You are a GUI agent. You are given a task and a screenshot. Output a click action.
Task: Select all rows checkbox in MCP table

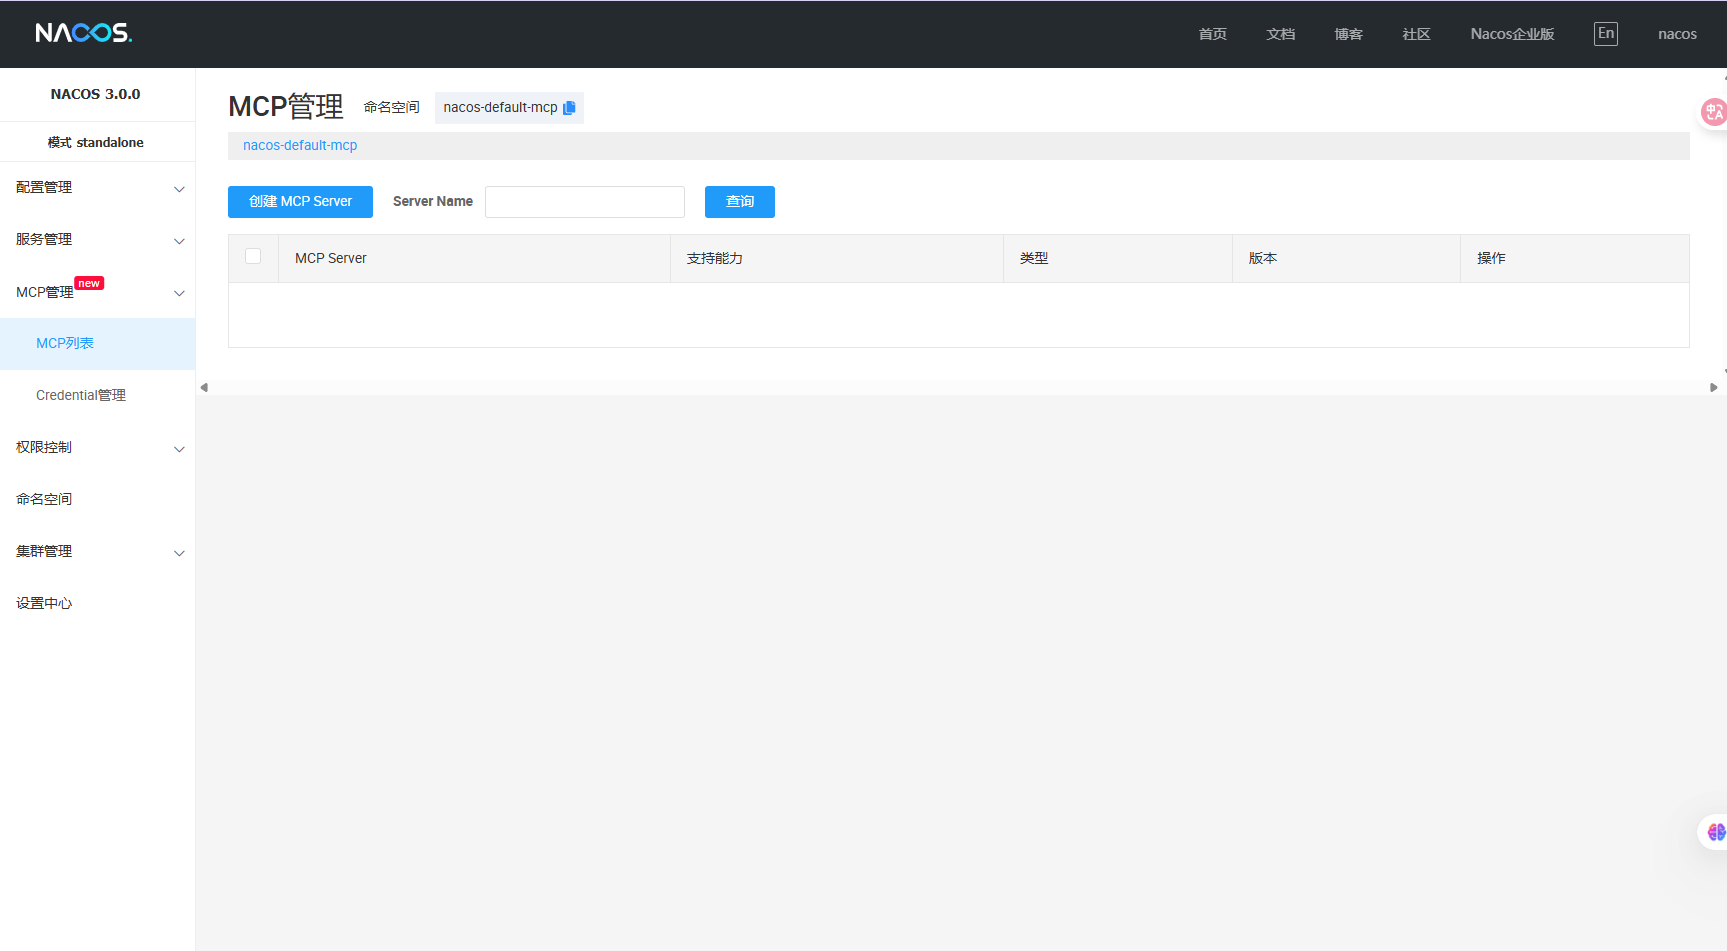coord(253,256)
